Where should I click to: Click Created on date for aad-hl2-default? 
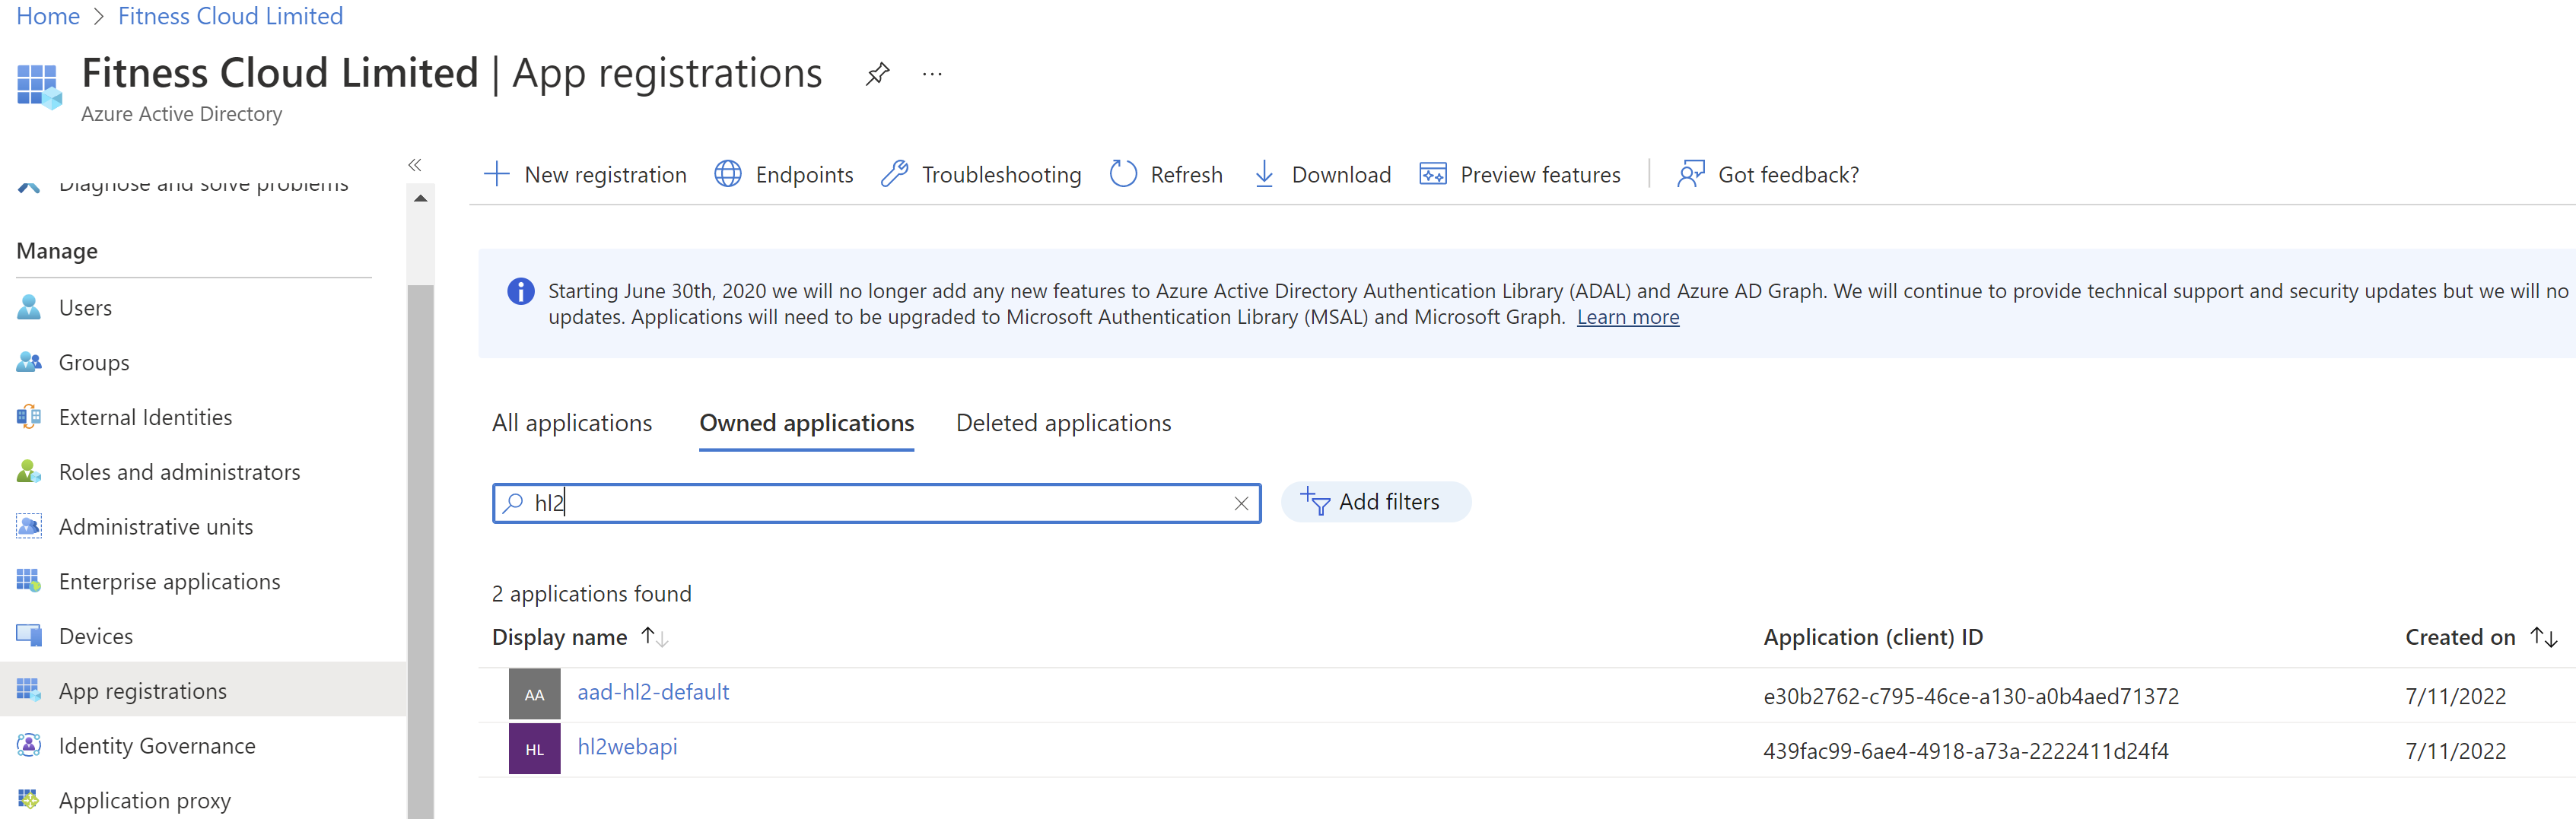(2455, 696)
